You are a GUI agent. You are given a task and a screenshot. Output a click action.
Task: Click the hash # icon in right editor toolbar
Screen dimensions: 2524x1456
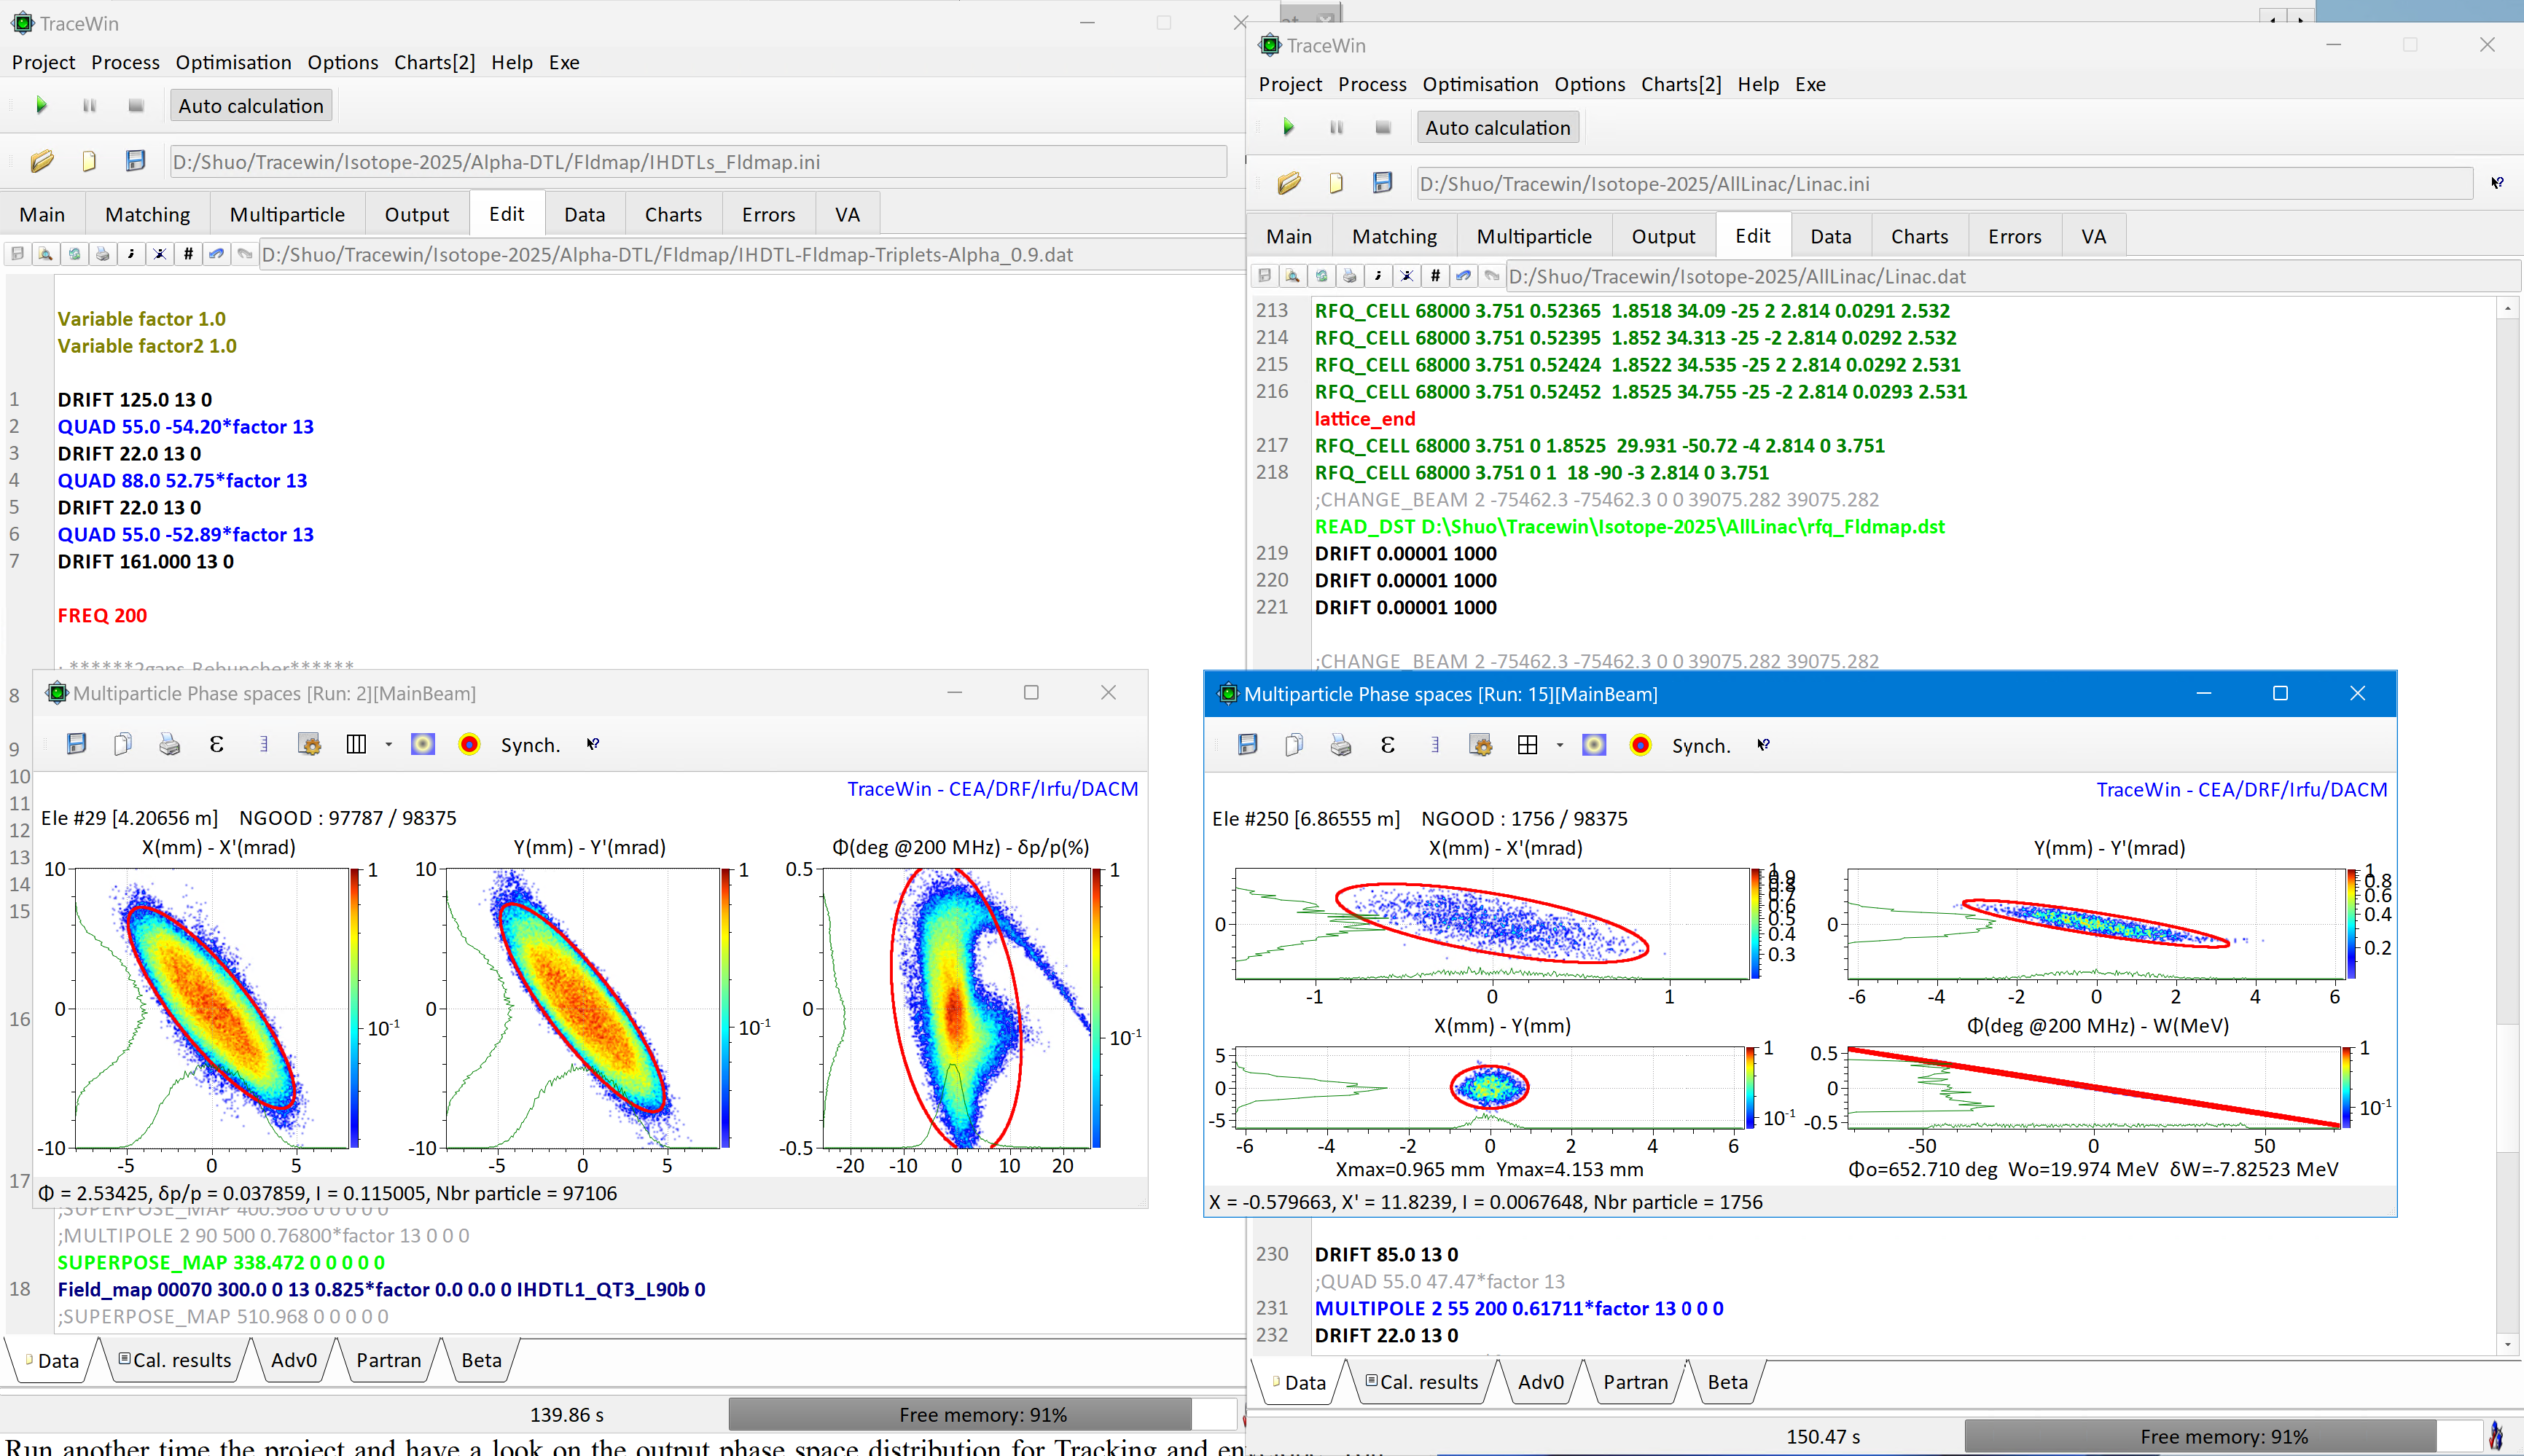point(1435,276)
